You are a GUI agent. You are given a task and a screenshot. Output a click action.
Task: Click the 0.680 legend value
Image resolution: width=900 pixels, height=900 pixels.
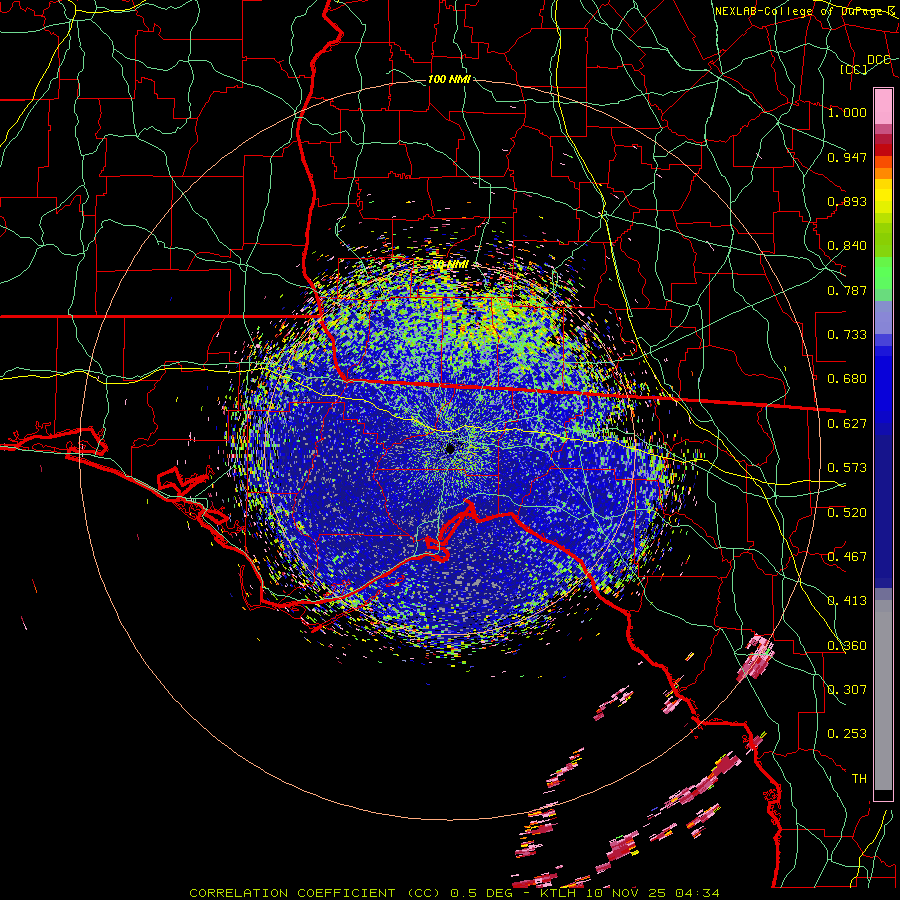coord(847,379)
